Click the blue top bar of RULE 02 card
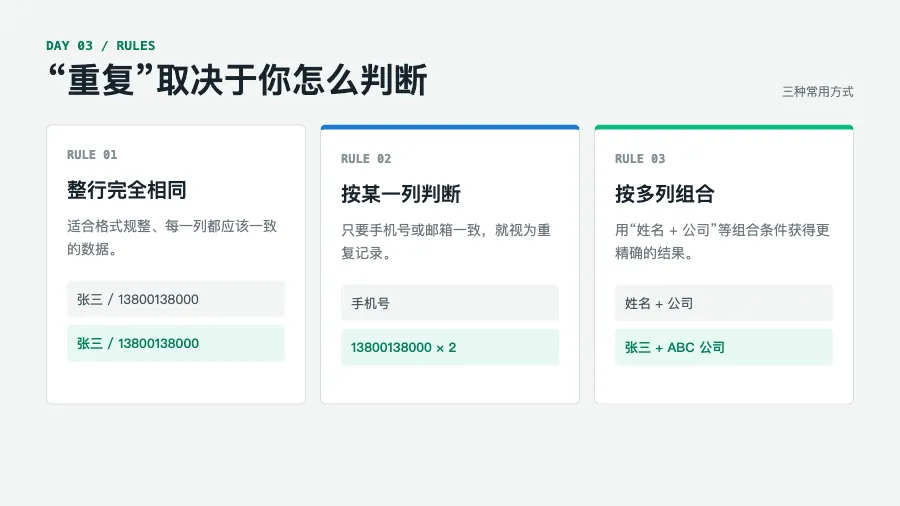 point(450,127)
